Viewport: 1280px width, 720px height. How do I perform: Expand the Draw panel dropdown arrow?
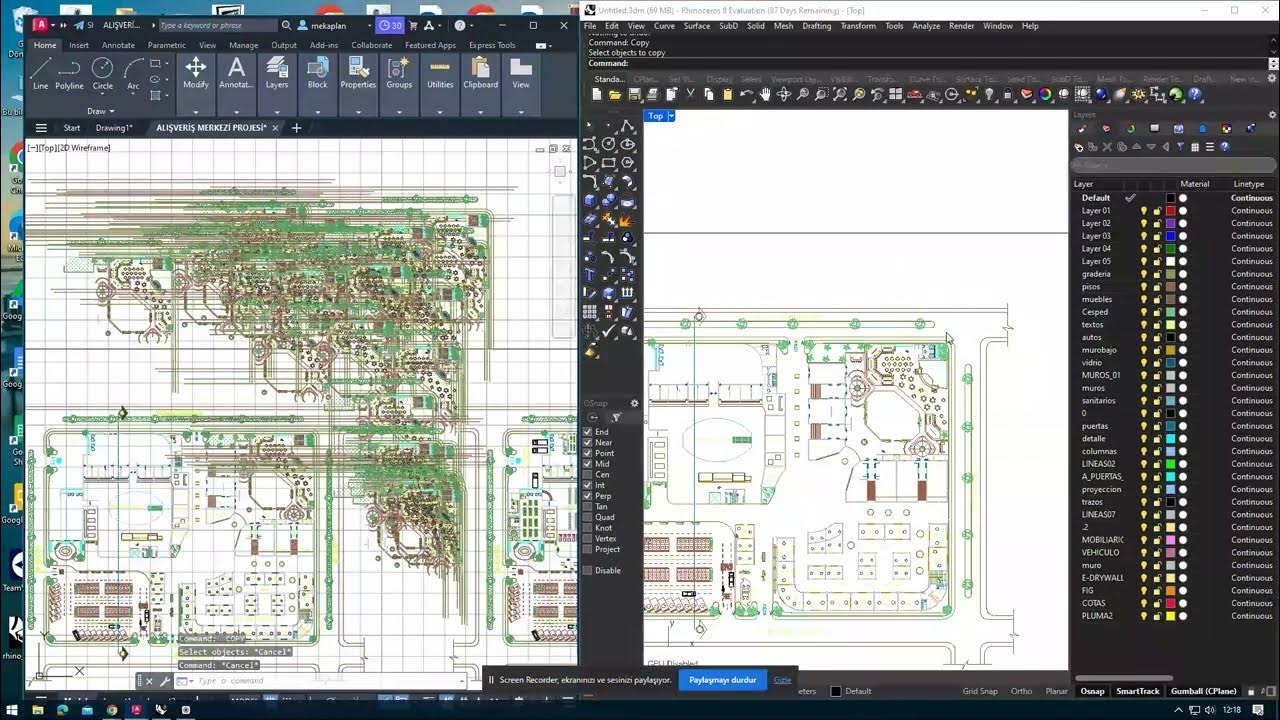(x=111, y=111)
